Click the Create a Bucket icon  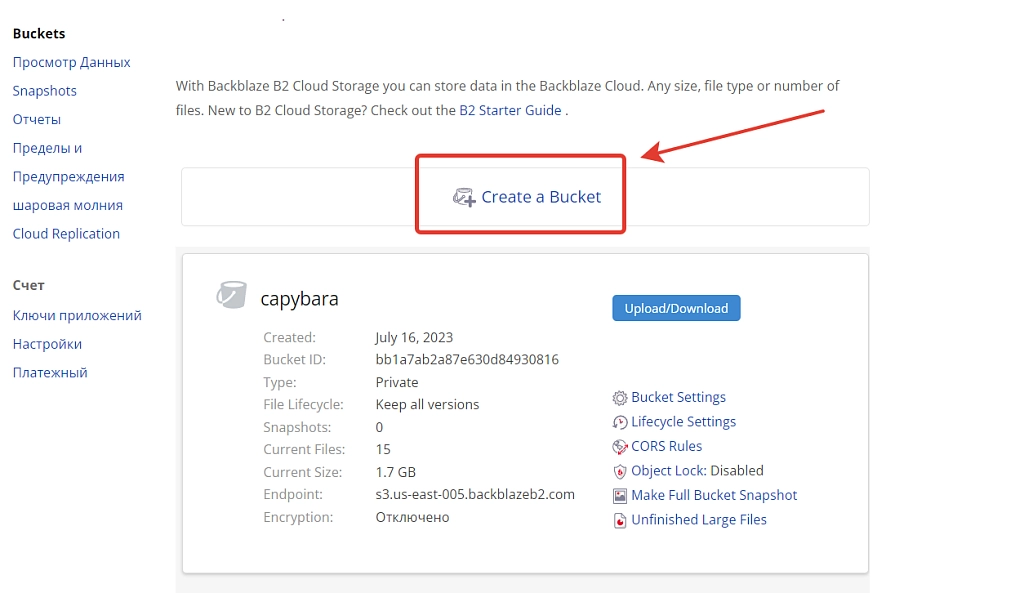click(464, 197)
